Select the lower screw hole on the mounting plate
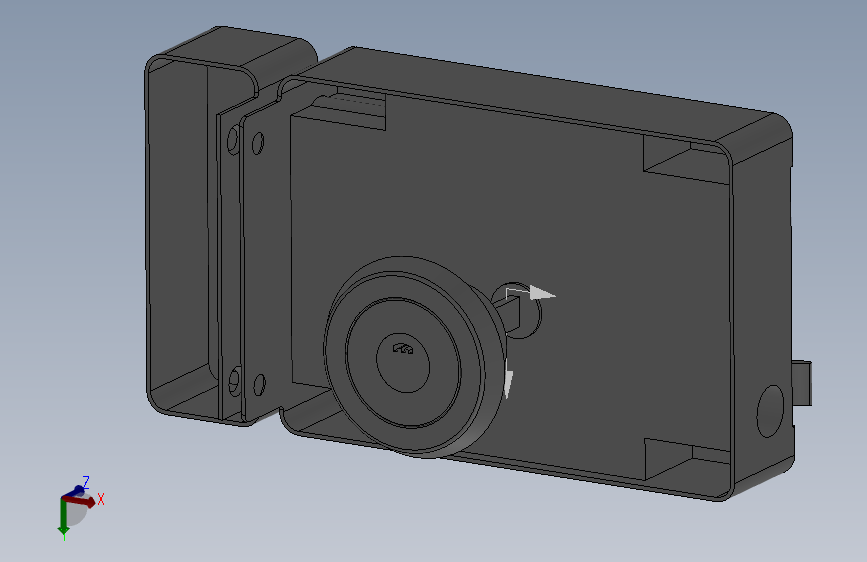 [x=259, y=384]
